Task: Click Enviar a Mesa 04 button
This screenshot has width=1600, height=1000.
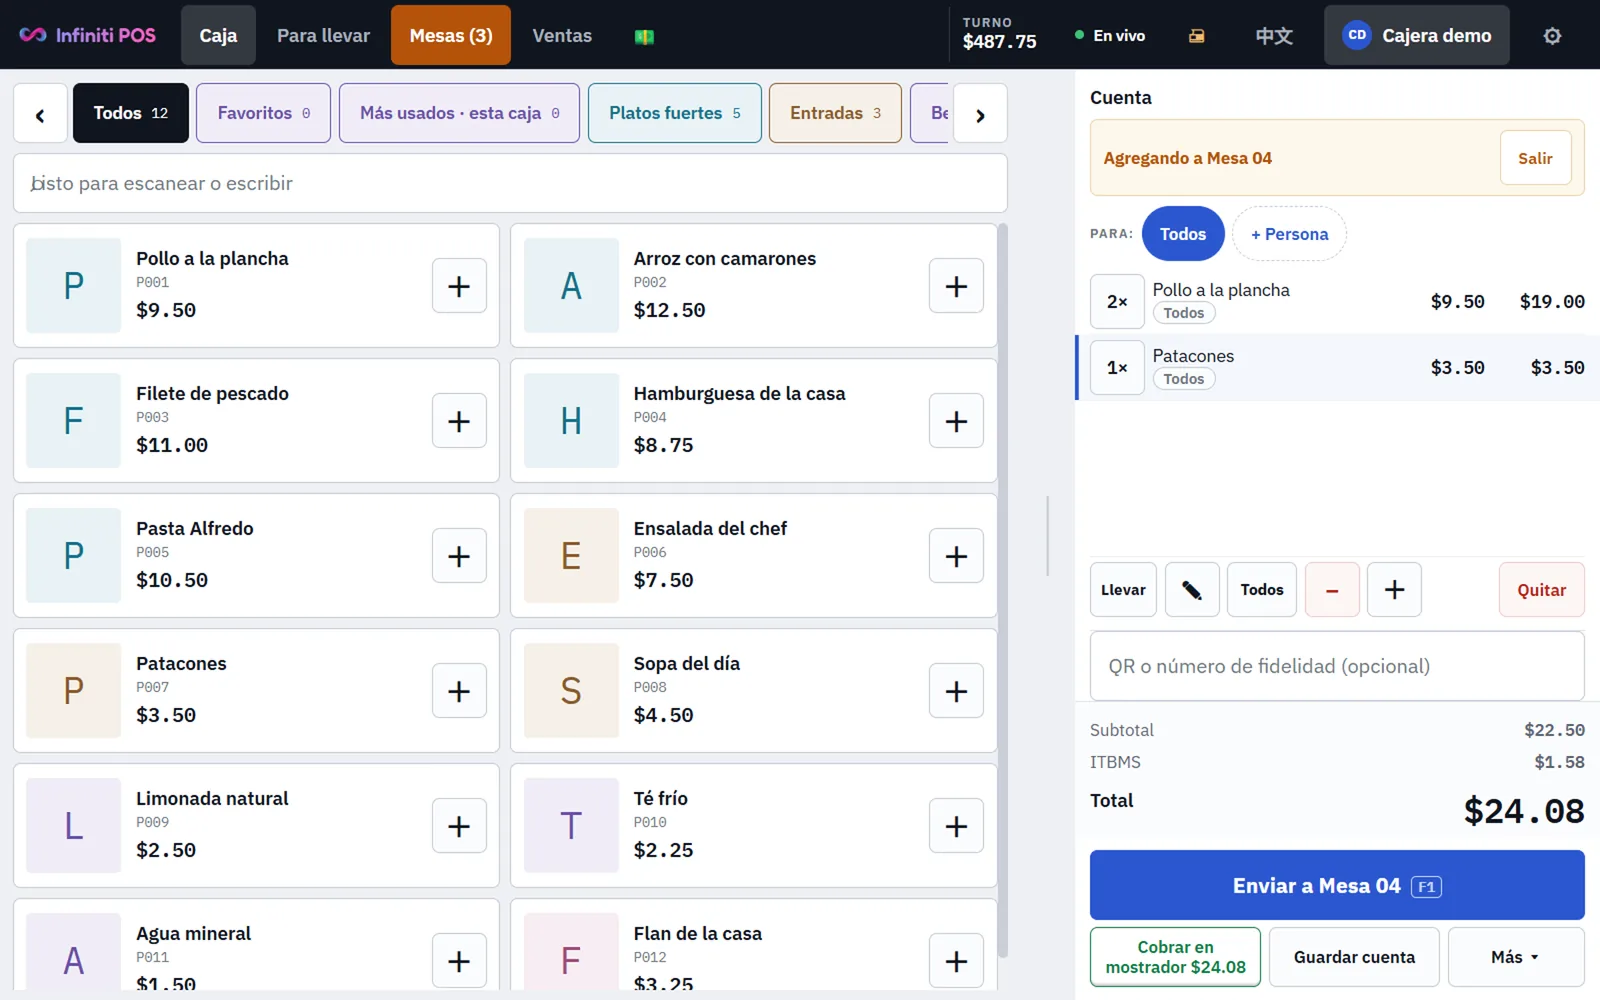Action: coord(1337,885)
